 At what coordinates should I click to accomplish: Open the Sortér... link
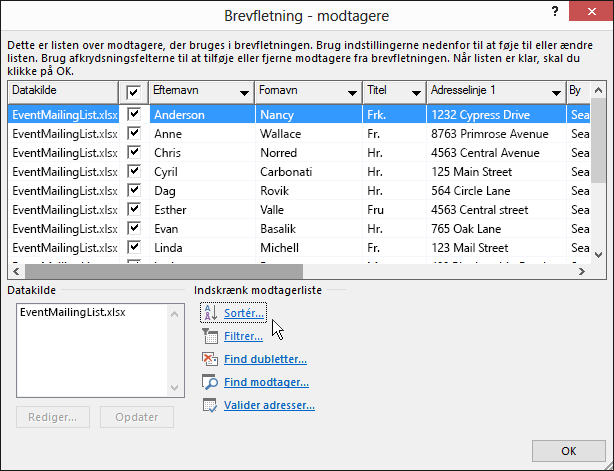244,313
